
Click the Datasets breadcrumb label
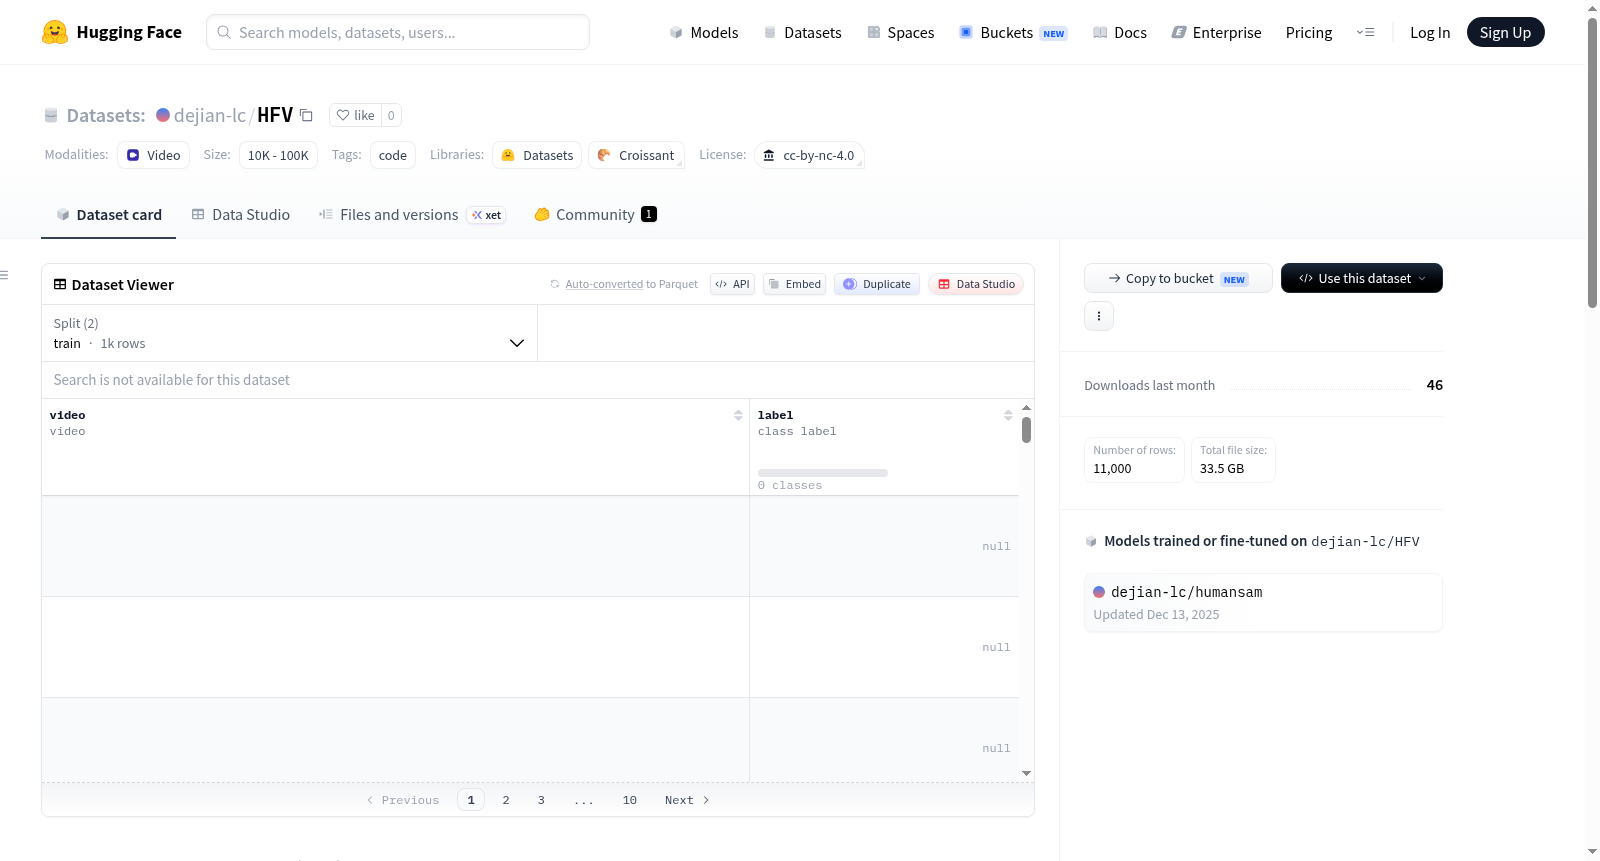pyautogui.click(x=106, y=115)
